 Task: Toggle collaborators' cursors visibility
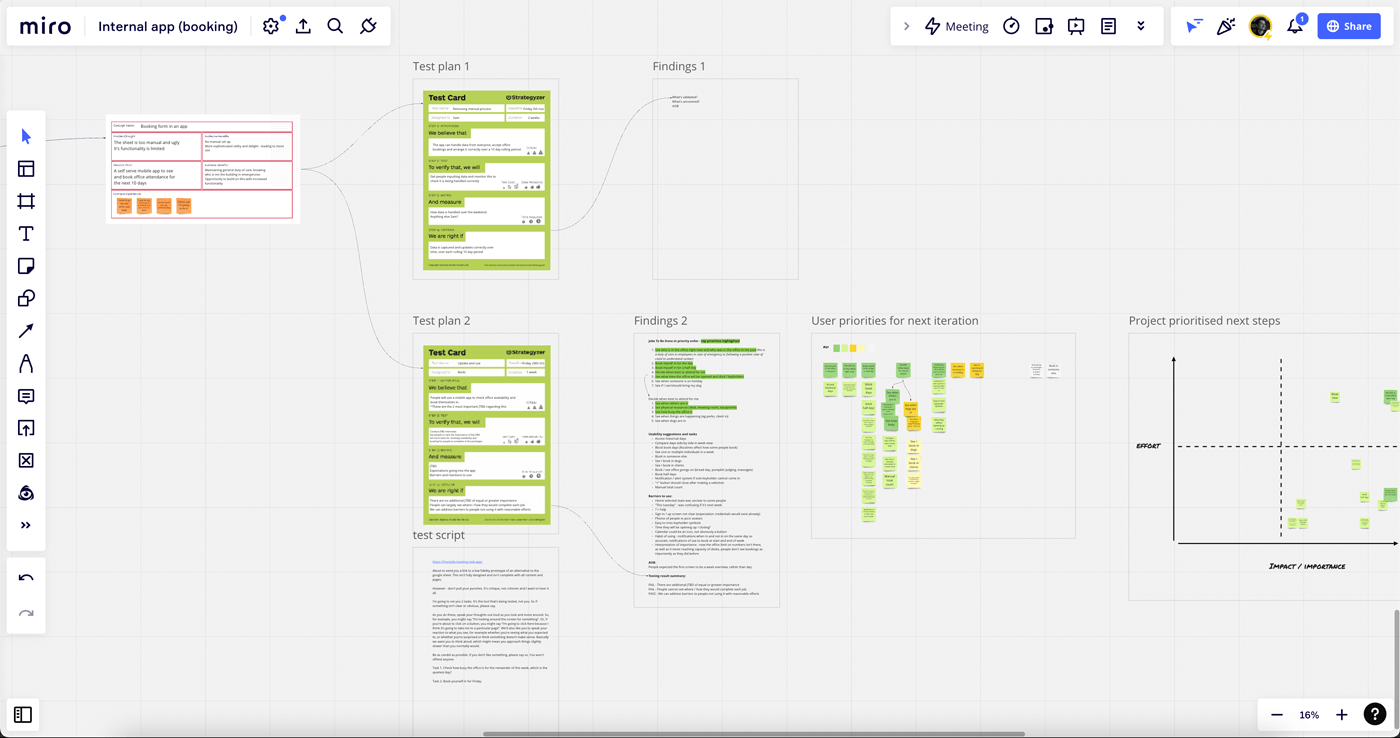[1194, 27]
